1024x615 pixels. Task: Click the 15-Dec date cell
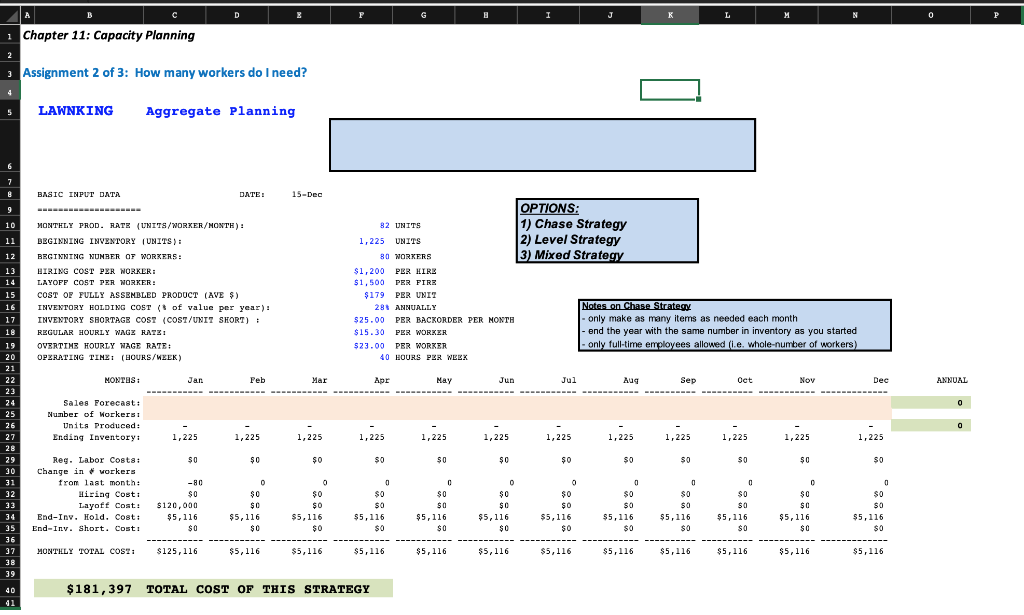click(x=306, y=194)
